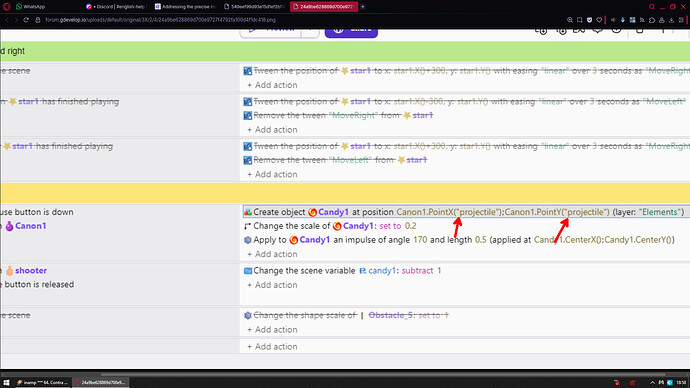Click the Candy1 icon in Change the scale action
The height and width of the screenshot is (388, 690).
[x=337, y=226]
